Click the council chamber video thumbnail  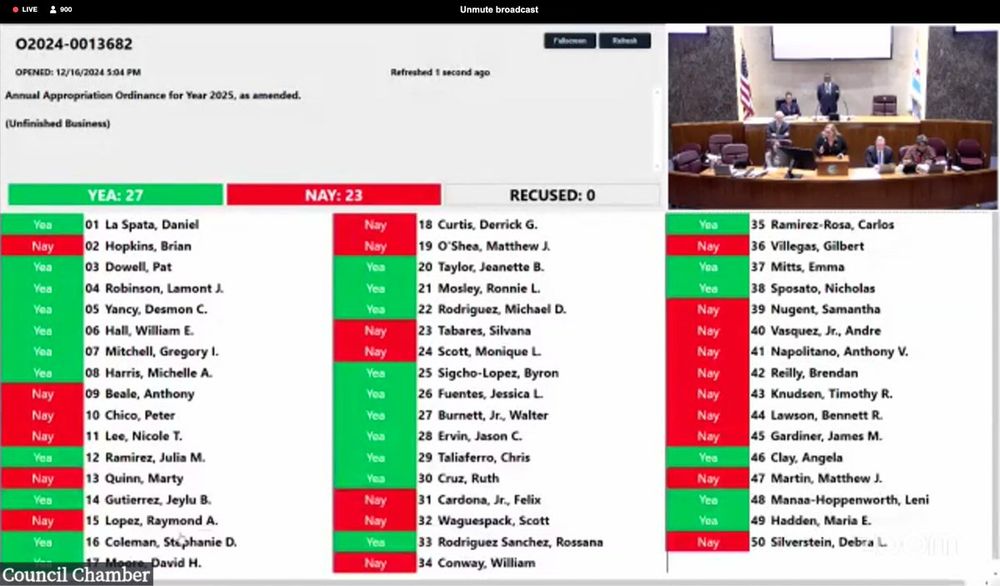tap(832, 117)
